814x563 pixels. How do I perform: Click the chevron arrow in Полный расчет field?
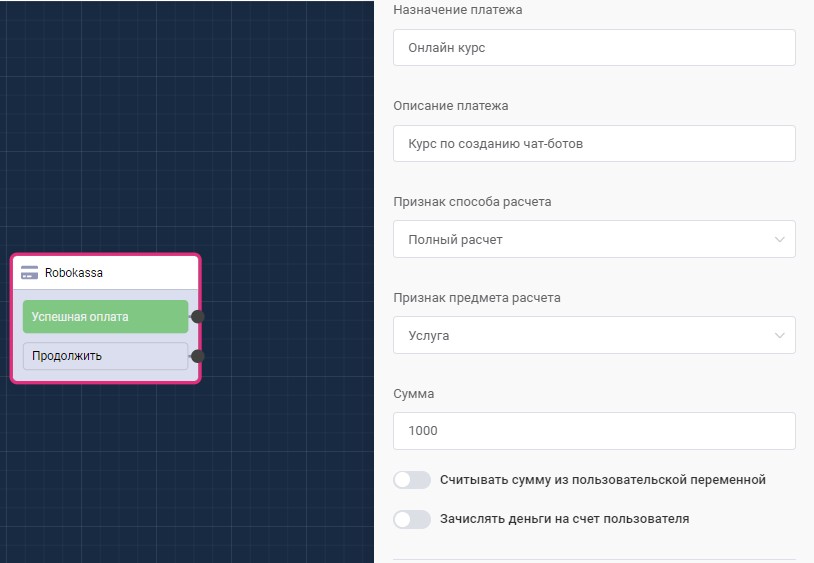[779, 240]
